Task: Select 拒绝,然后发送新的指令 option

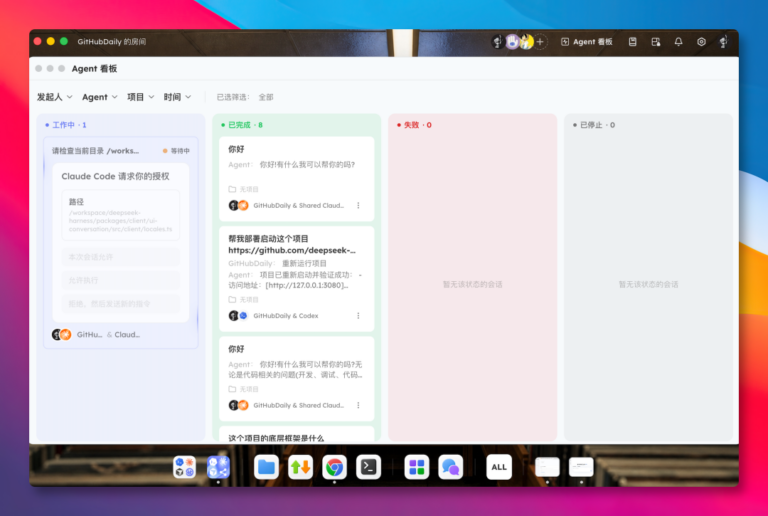Action: [x=120, y=304]
